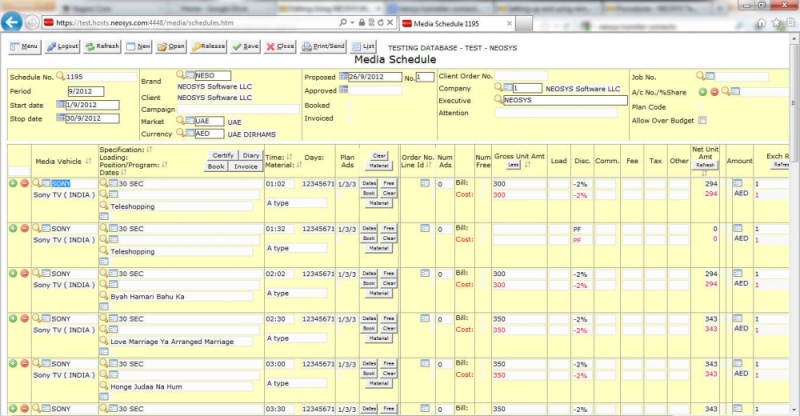Image resolution: width=800 pixels, height=416 pixels.
Task: Click the Market search magnifier icon
Action: 180,120
